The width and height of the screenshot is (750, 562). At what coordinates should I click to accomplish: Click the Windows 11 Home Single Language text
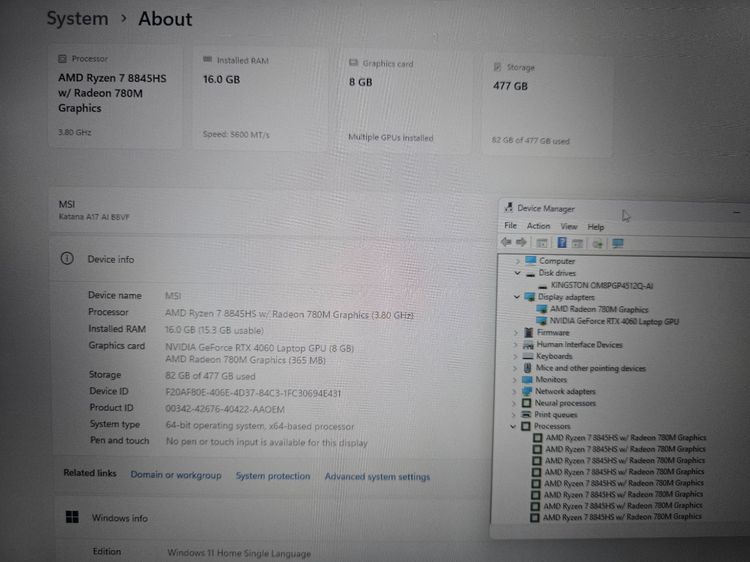tap(239, 553)
